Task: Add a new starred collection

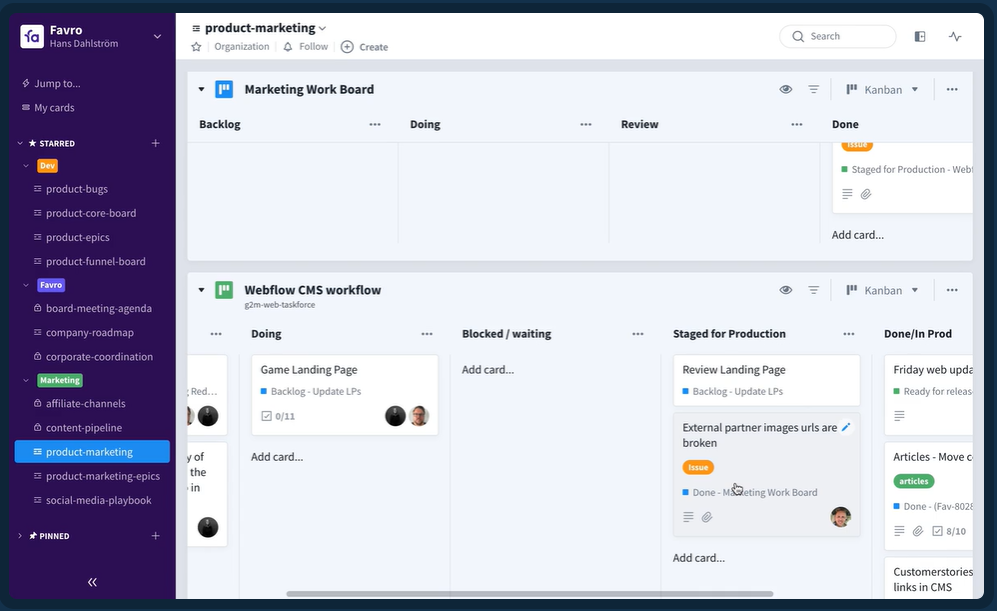Action: click(x=155, y=143)
